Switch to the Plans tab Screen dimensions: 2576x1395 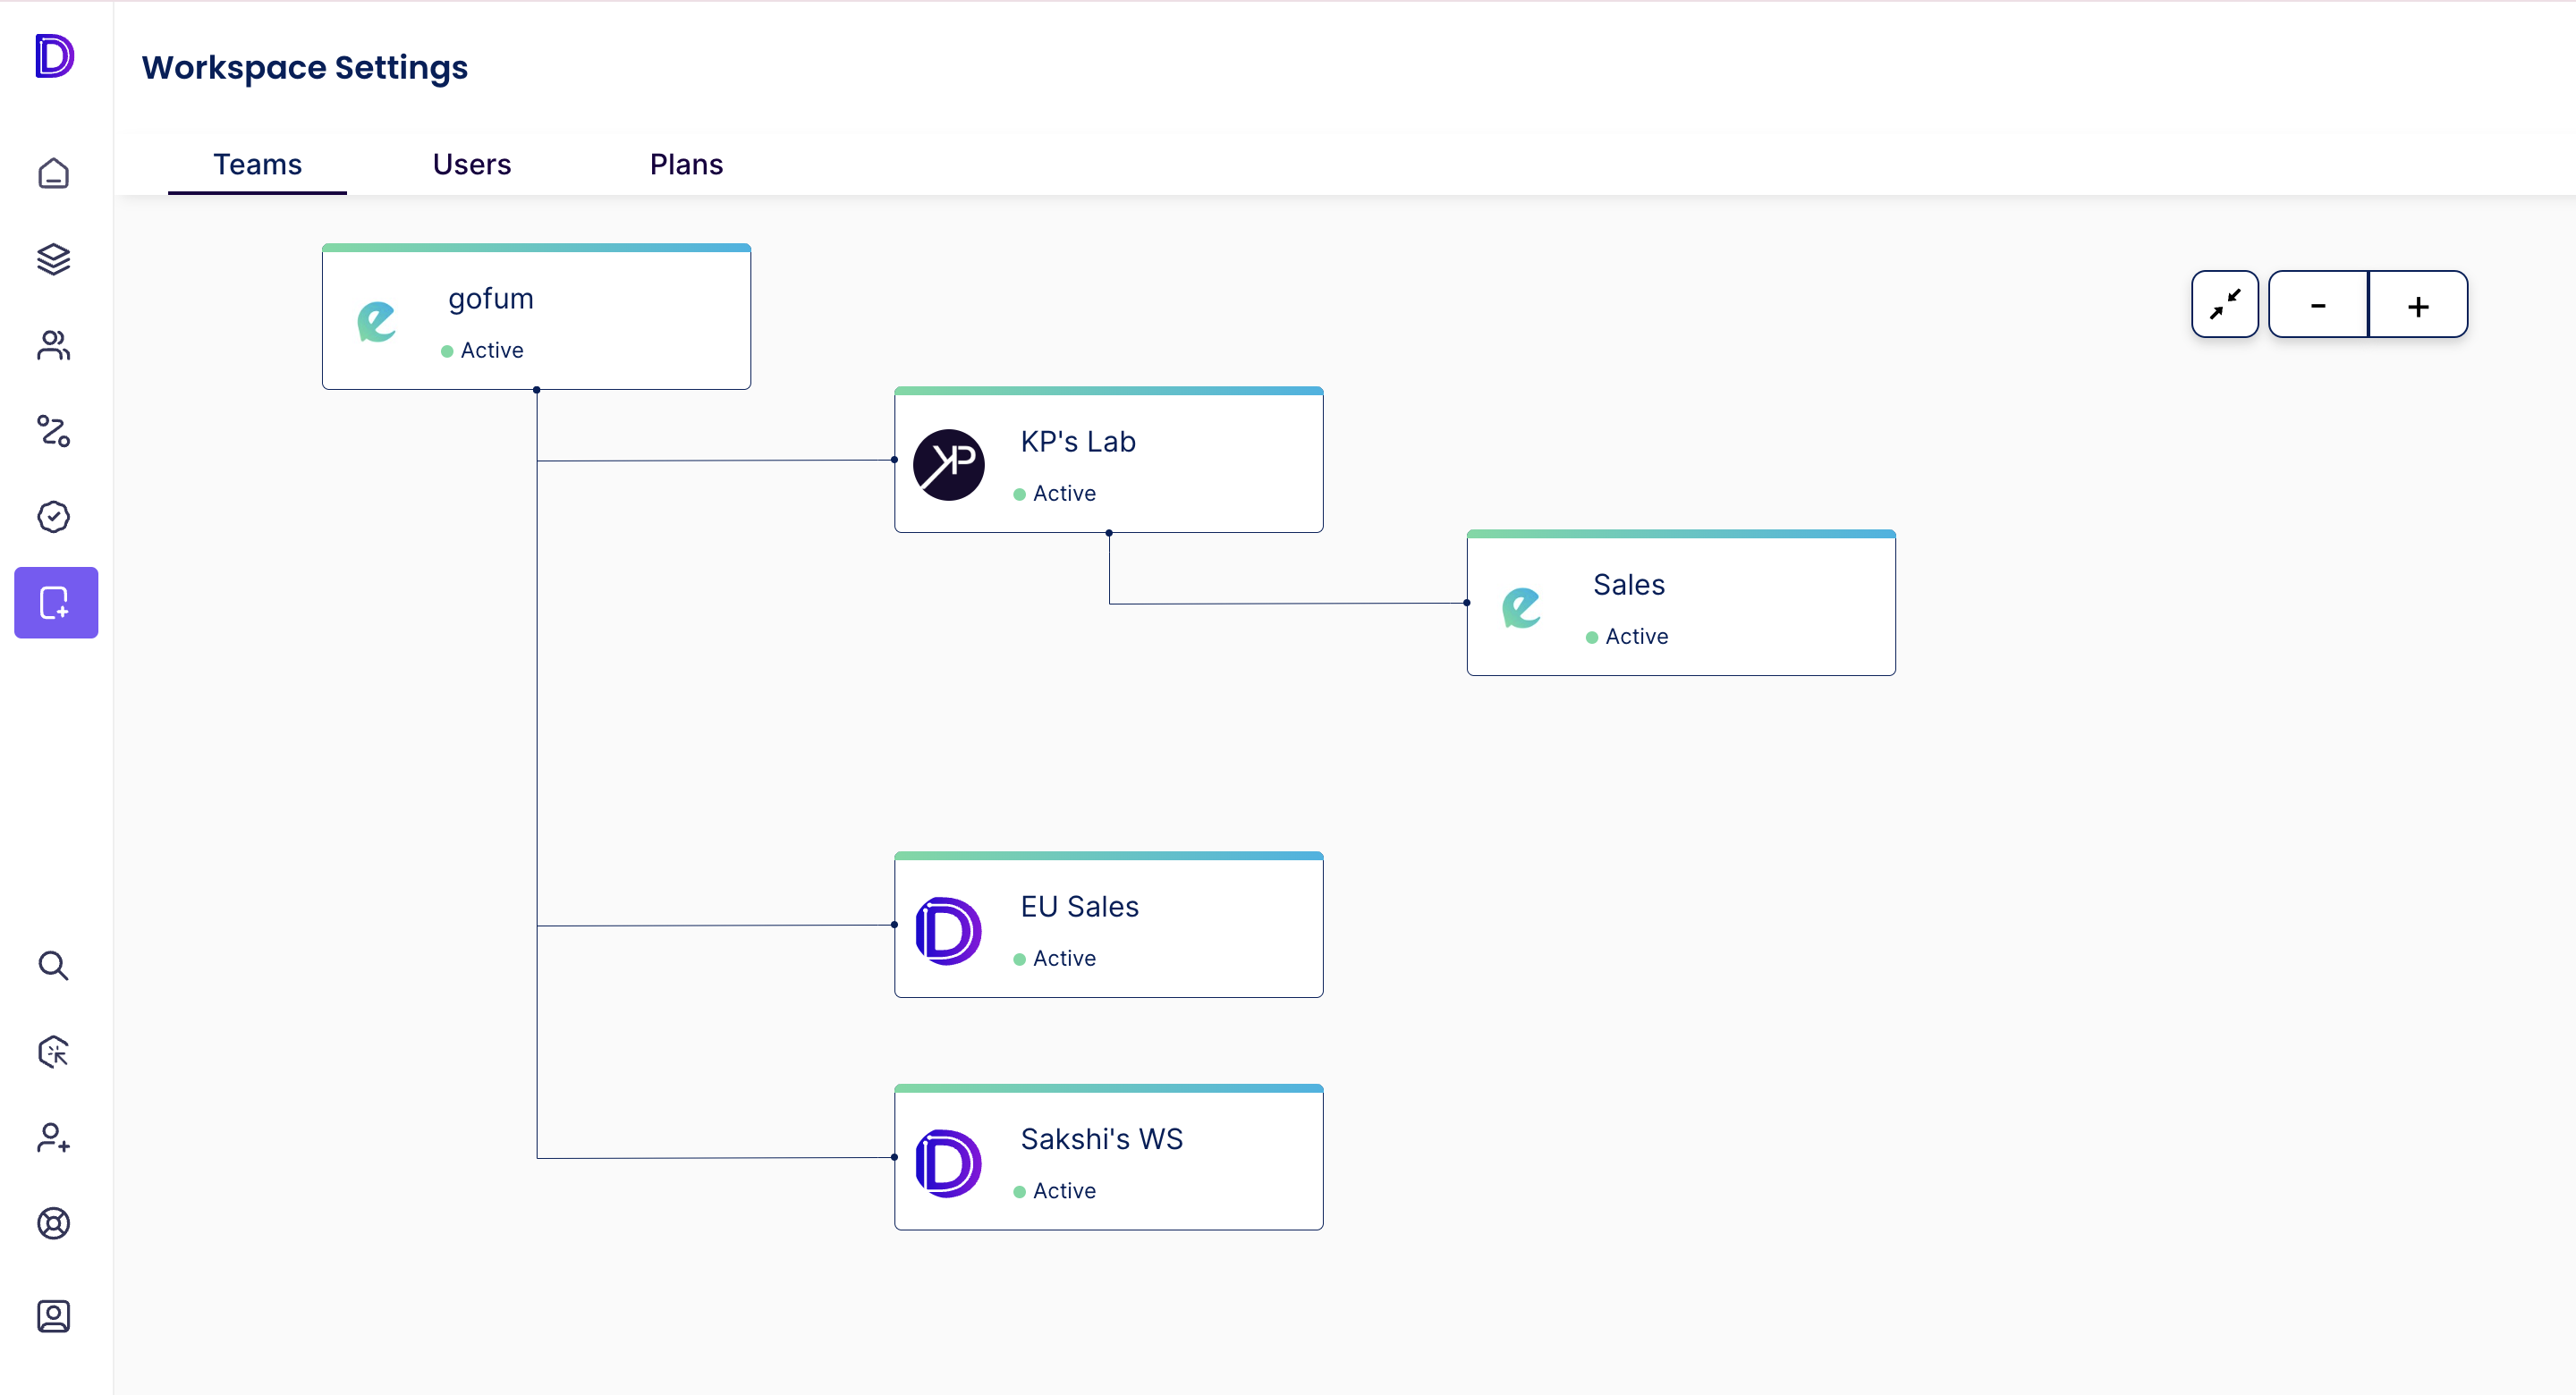pyautogui.click(x=686, y=164)
